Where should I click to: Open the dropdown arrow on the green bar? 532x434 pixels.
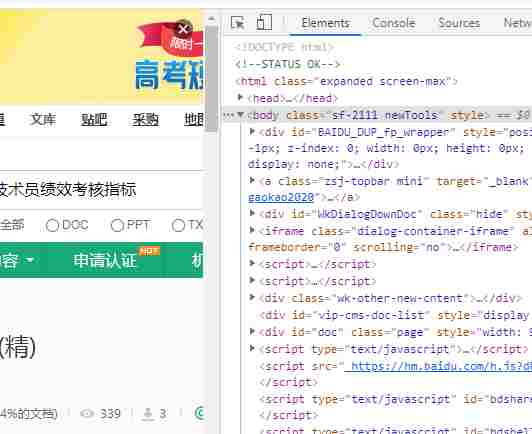coord(30,260)
